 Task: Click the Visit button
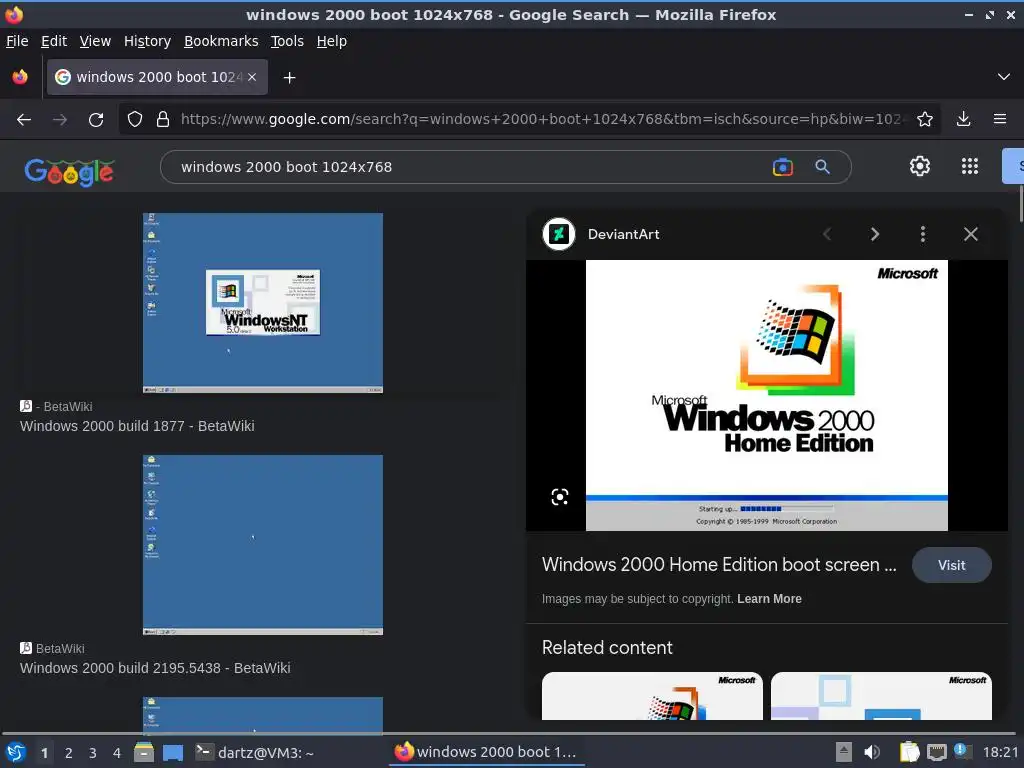click(x=952, y=565)
